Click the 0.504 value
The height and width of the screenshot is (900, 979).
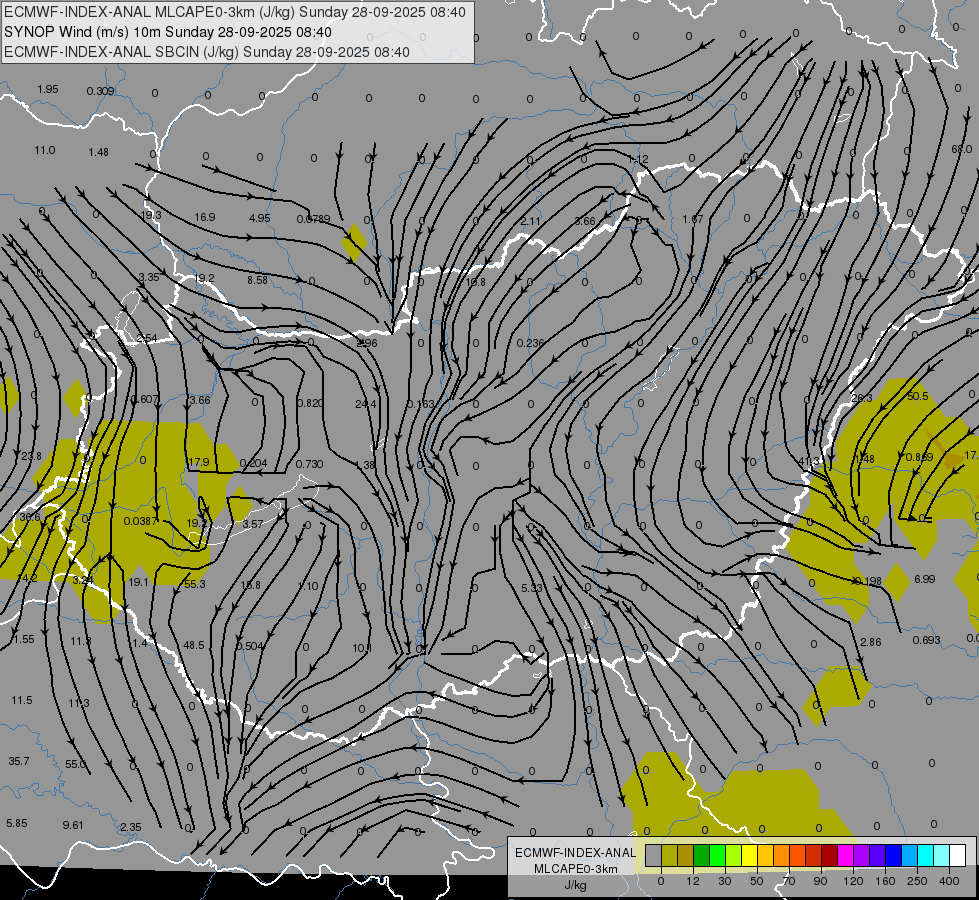click(x=250, y=646)
